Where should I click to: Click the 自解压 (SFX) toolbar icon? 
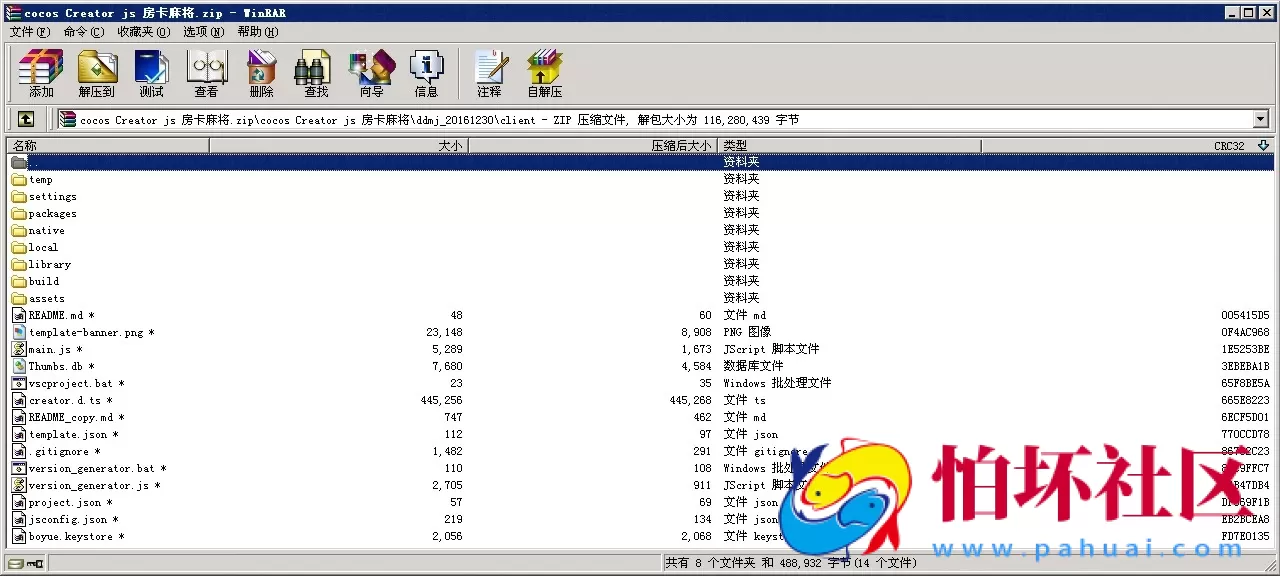click(544, 73)
